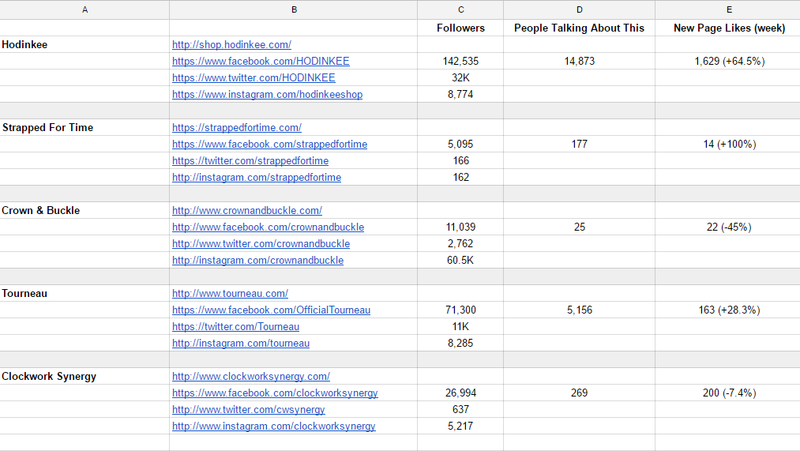Open the cwsynergy Twitter link
The width and height of the screenshot is (800, 451).
coord(248,410)
